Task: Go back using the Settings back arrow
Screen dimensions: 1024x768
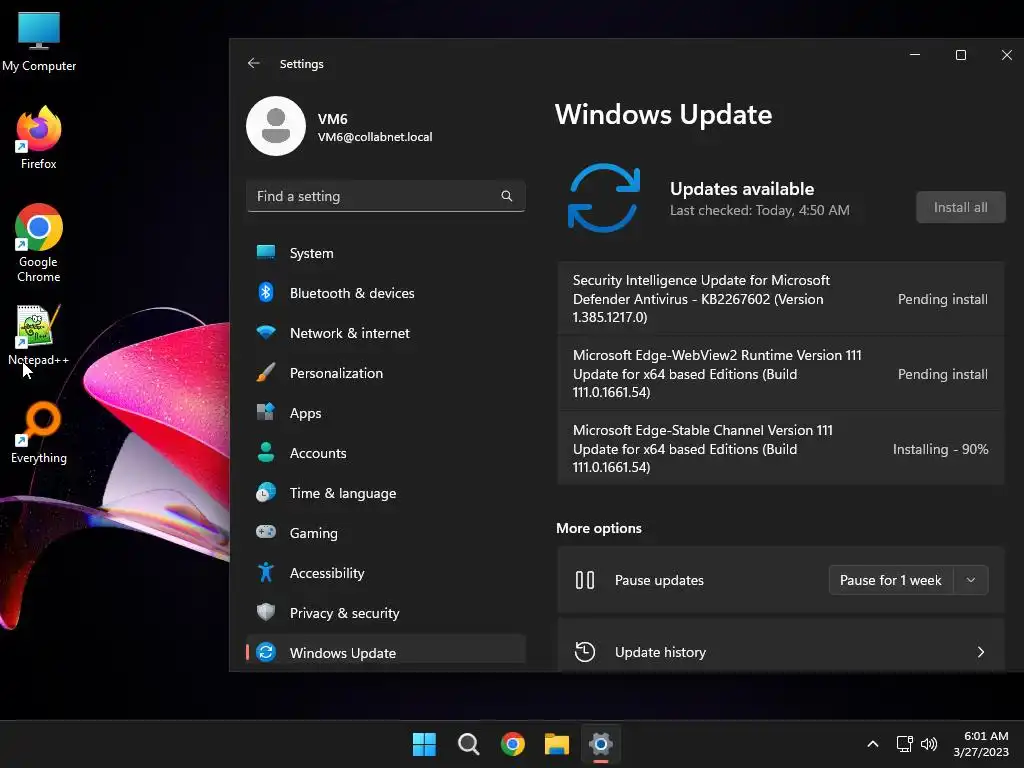Action: (253, 63)
